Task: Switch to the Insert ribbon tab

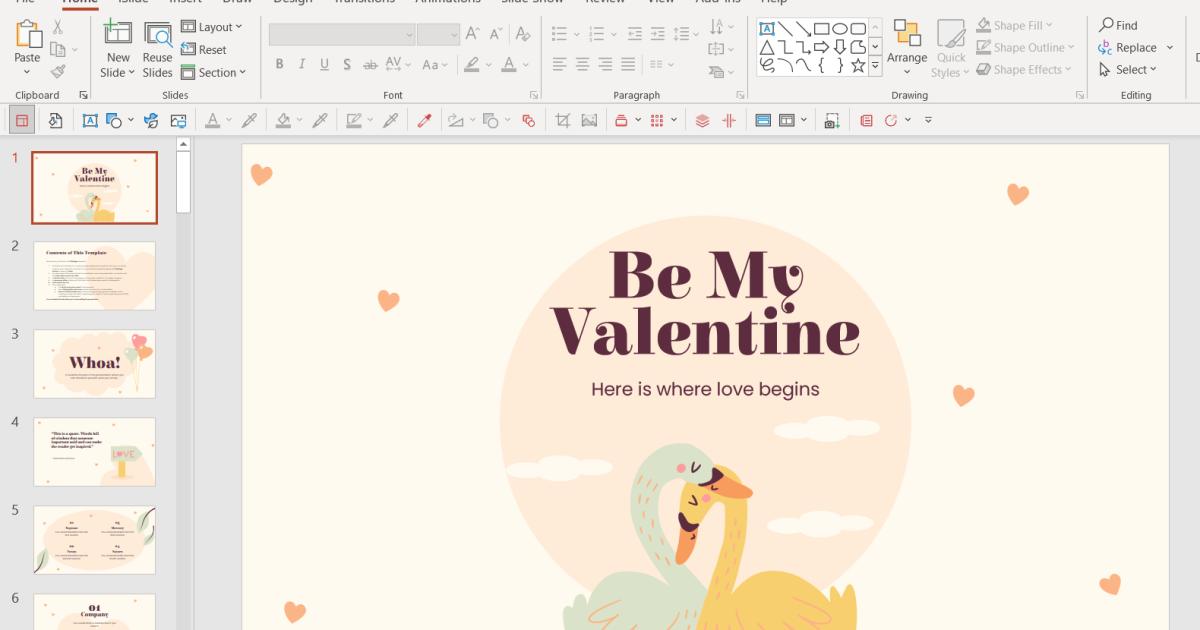Action: pos(184,3)
